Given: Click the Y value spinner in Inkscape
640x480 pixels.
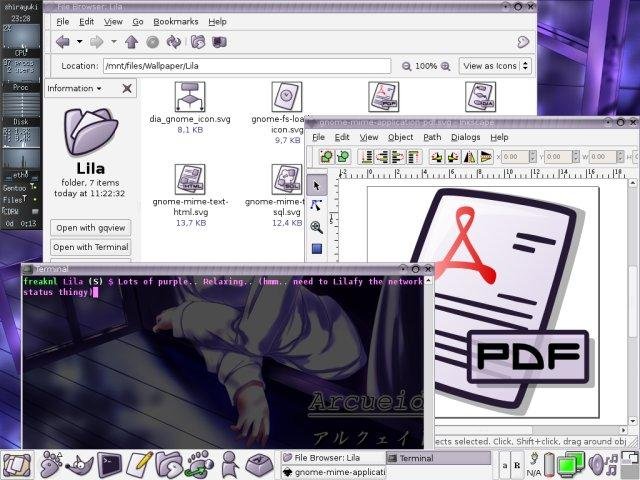Looking at the screenshot, I should 576,157.
